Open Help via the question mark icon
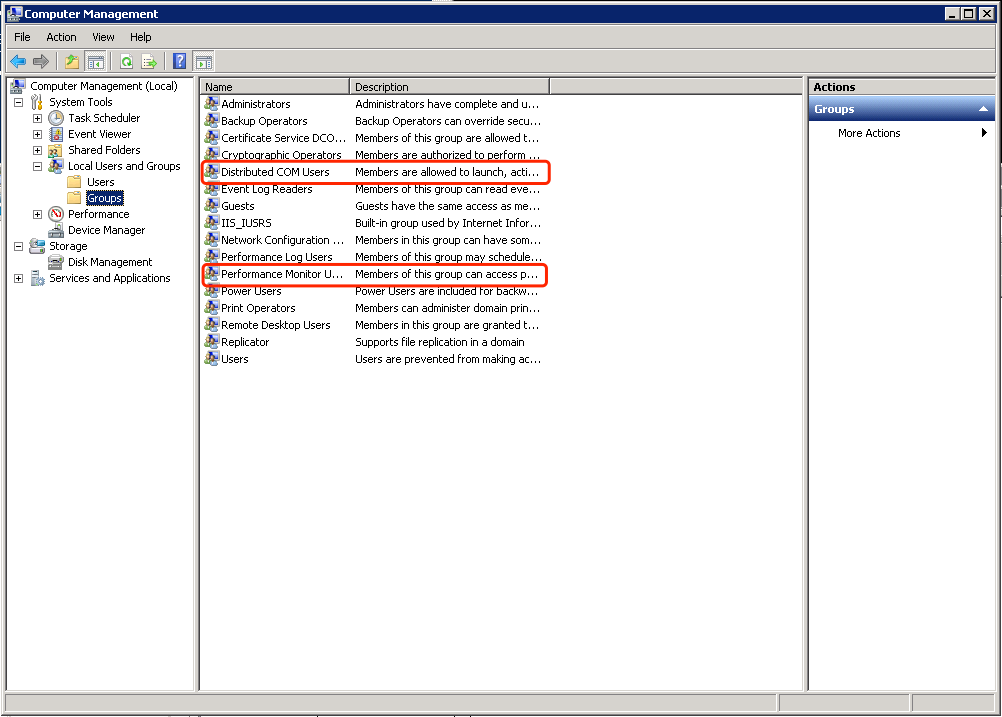This screenshot has height=717, width=1002. pyautogui.click(x=180, y=61)
